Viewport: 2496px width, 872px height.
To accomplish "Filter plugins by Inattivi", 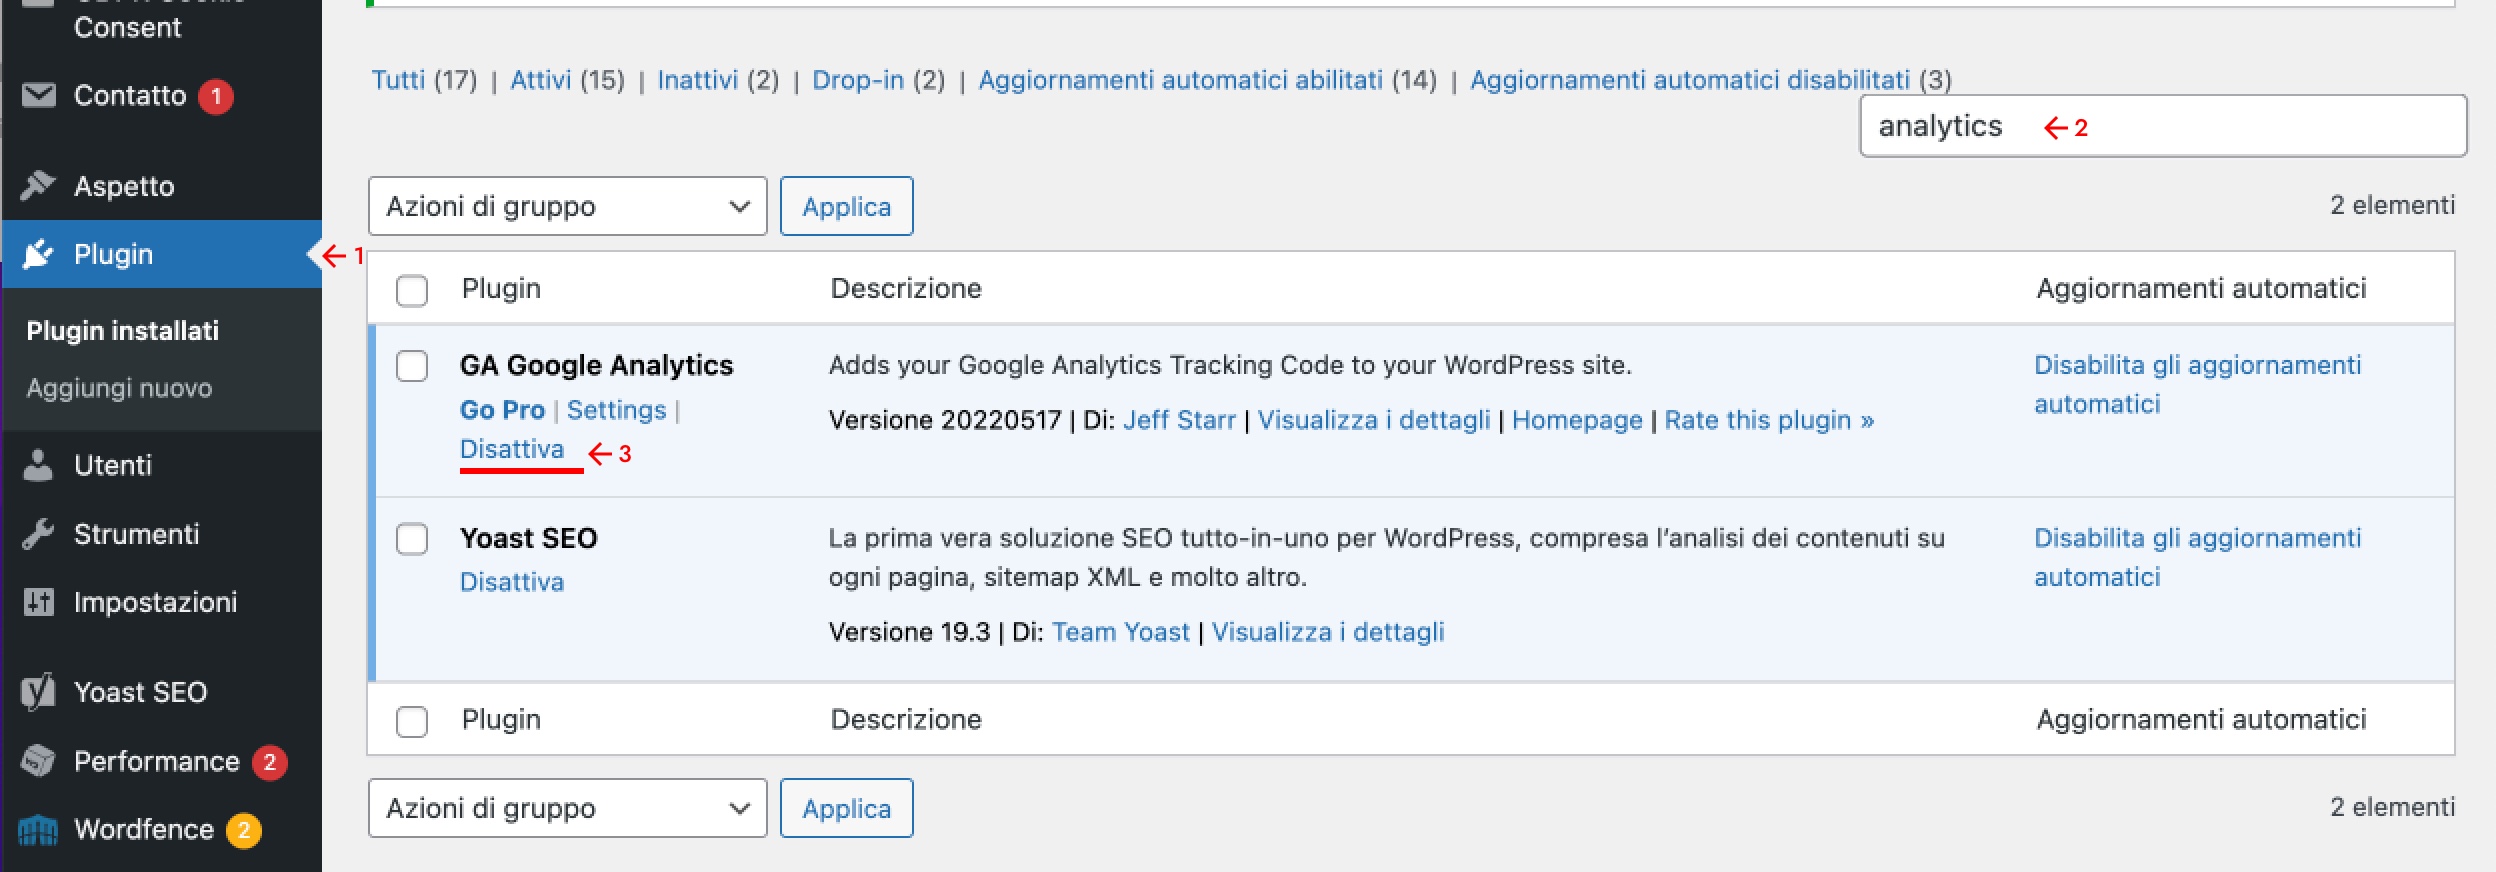I will pyautogui.click(x=697, y=80).
